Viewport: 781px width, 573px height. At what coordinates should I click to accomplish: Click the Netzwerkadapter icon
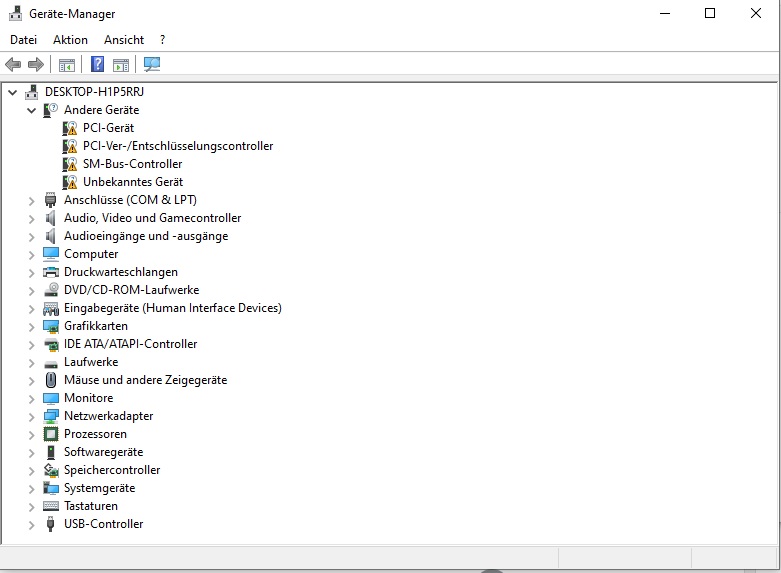pos(51,416)
